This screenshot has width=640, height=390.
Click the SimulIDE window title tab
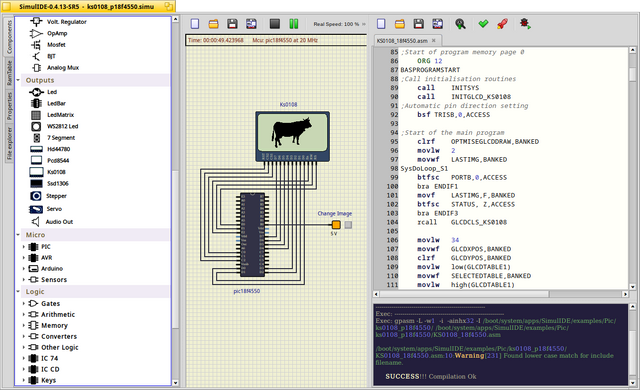88,7
